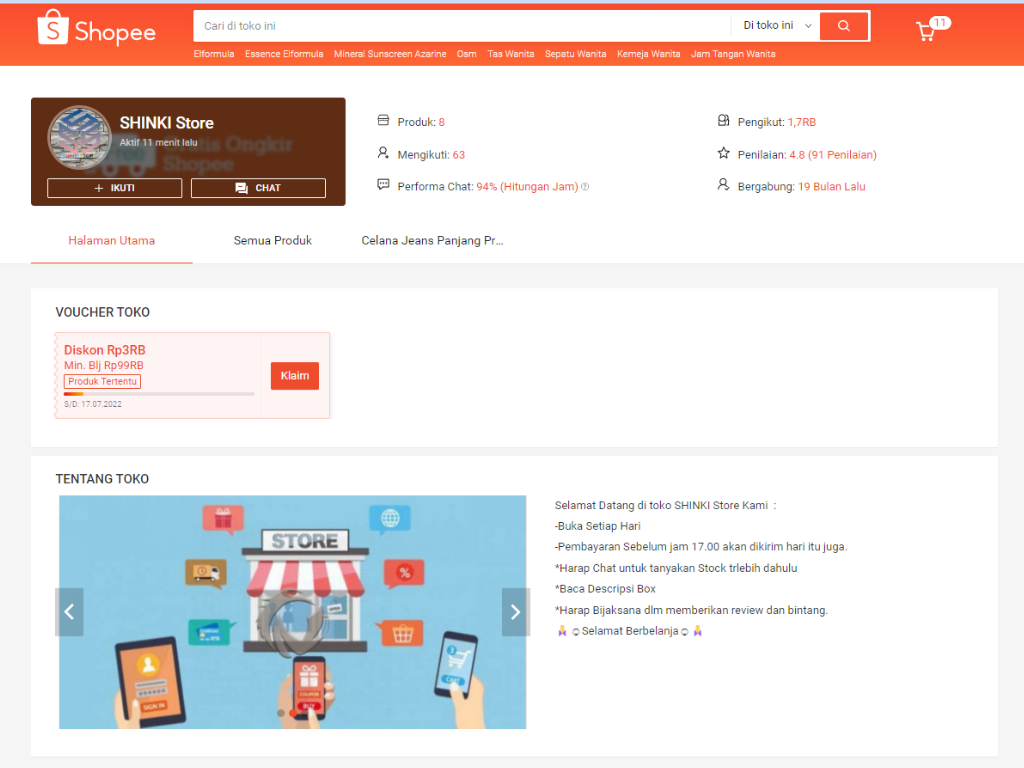Click the Produk Tertentu voucher tag
1024x768 pixels.
coord(103,381)
